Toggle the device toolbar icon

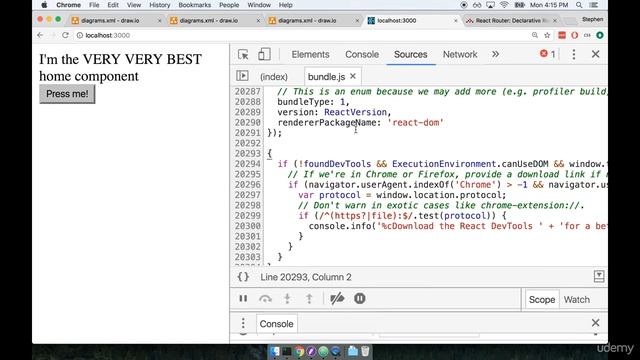click(264, 54)
